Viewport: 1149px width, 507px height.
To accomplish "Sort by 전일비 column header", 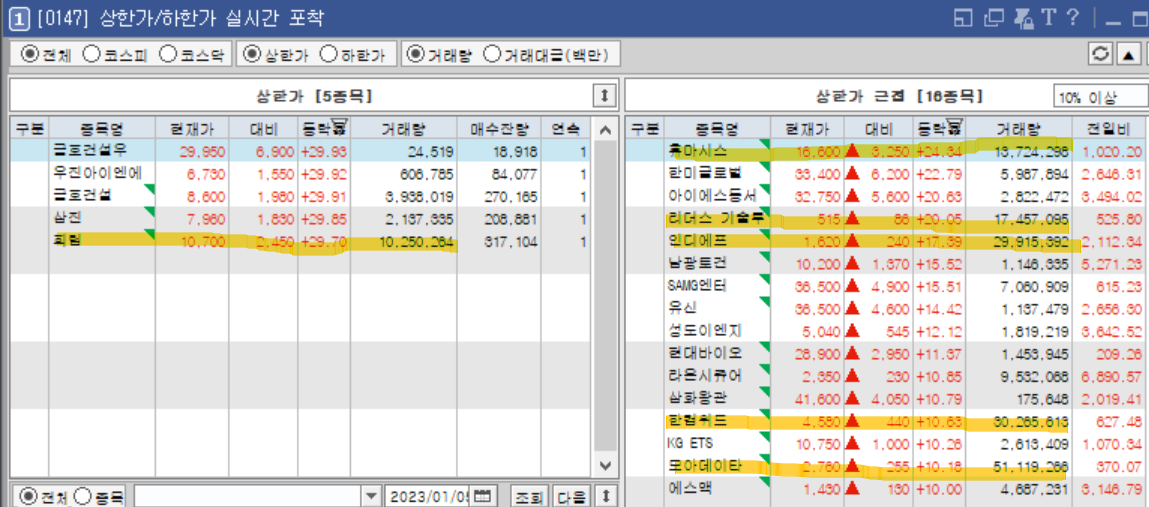I will 1110,128.
